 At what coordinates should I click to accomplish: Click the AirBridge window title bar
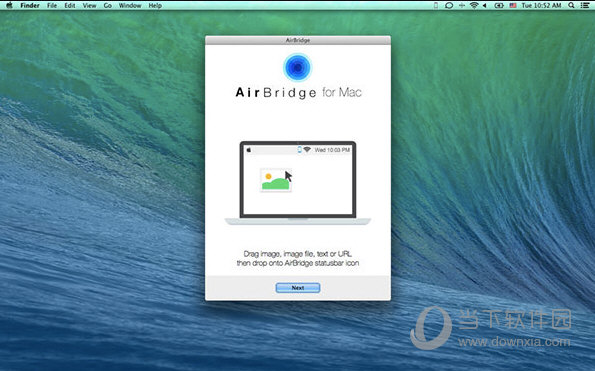298,40
